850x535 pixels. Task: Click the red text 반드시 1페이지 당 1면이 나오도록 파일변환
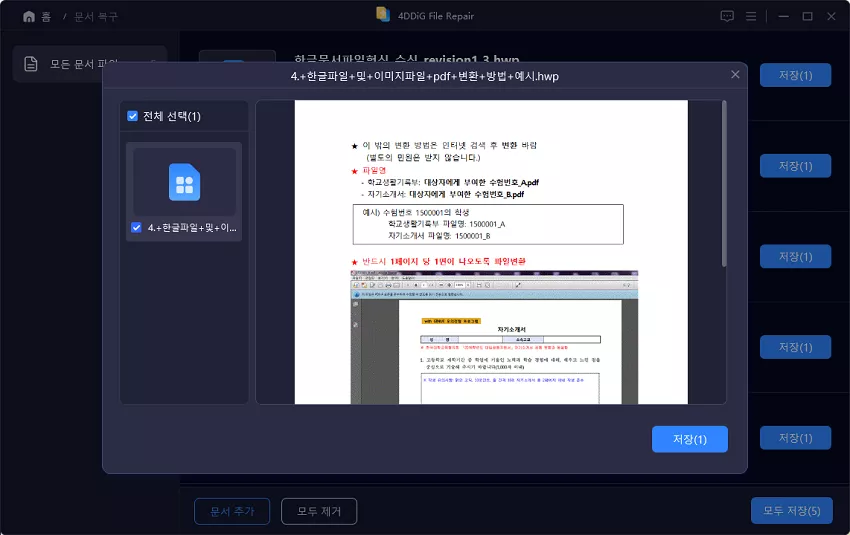(x=444, y=261)
